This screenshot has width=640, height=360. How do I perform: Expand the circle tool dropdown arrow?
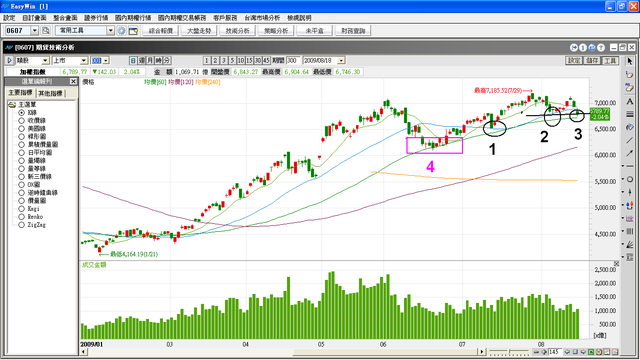click(x=623, y=179)
